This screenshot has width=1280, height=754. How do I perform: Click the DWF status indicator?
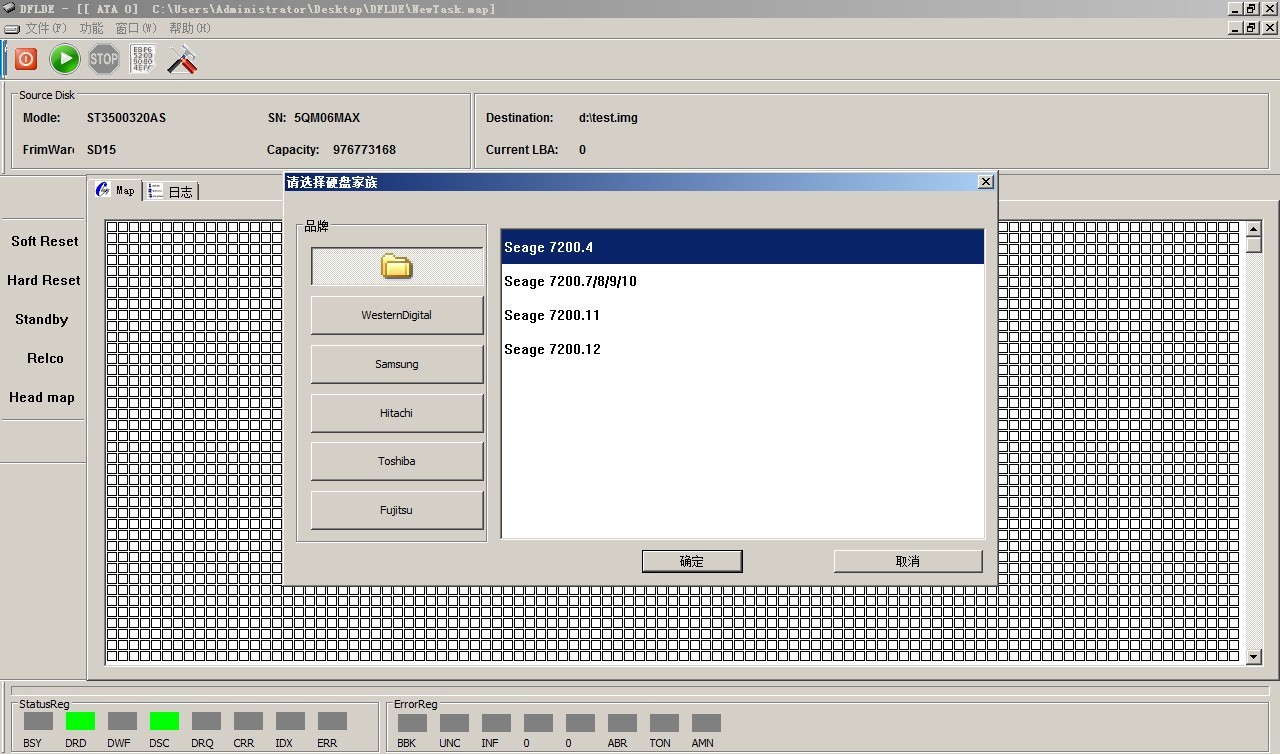tap(122, 721)
